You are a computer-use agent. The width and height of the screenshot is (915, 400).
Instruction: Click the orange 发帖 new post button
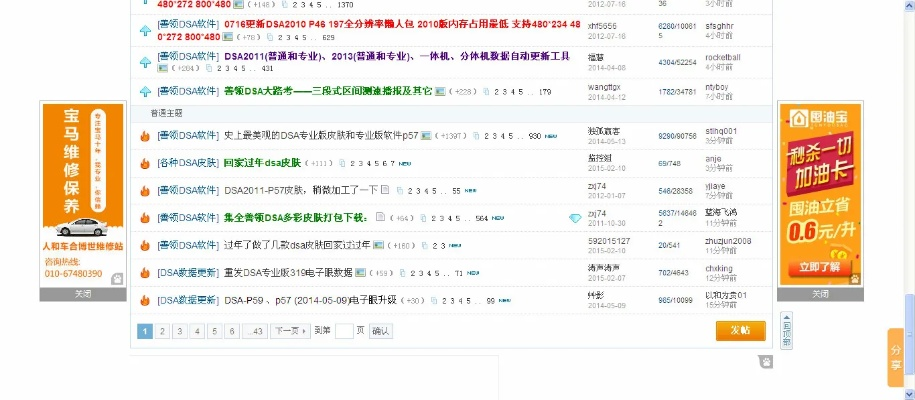coord(740,330)
